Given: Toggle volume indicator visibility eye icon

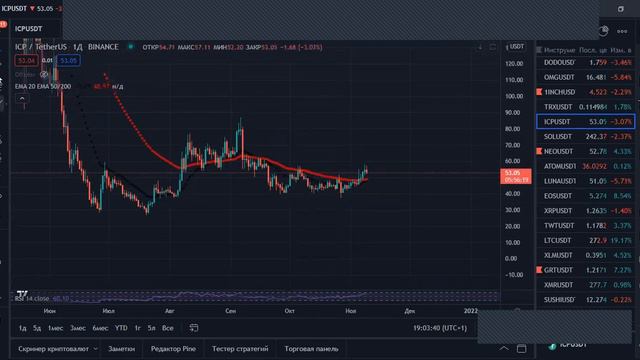Looking at the screenshot, I should coord(44,74).
